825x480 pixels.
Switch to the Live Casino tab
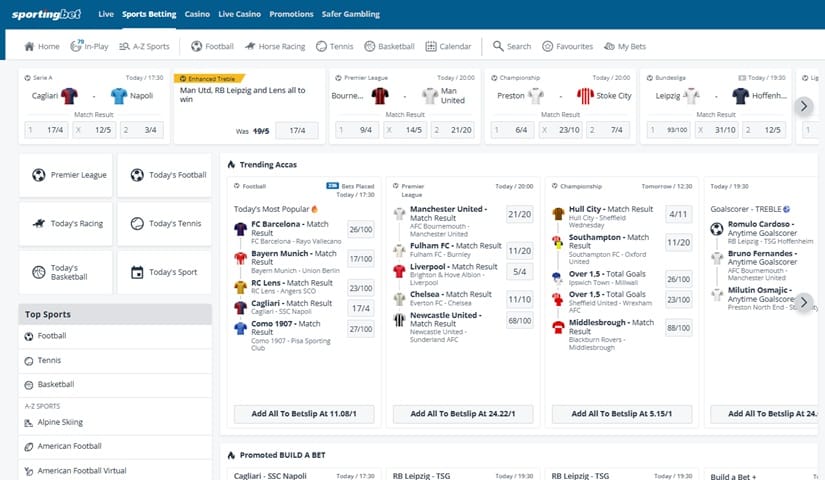(x=239, y=14)
